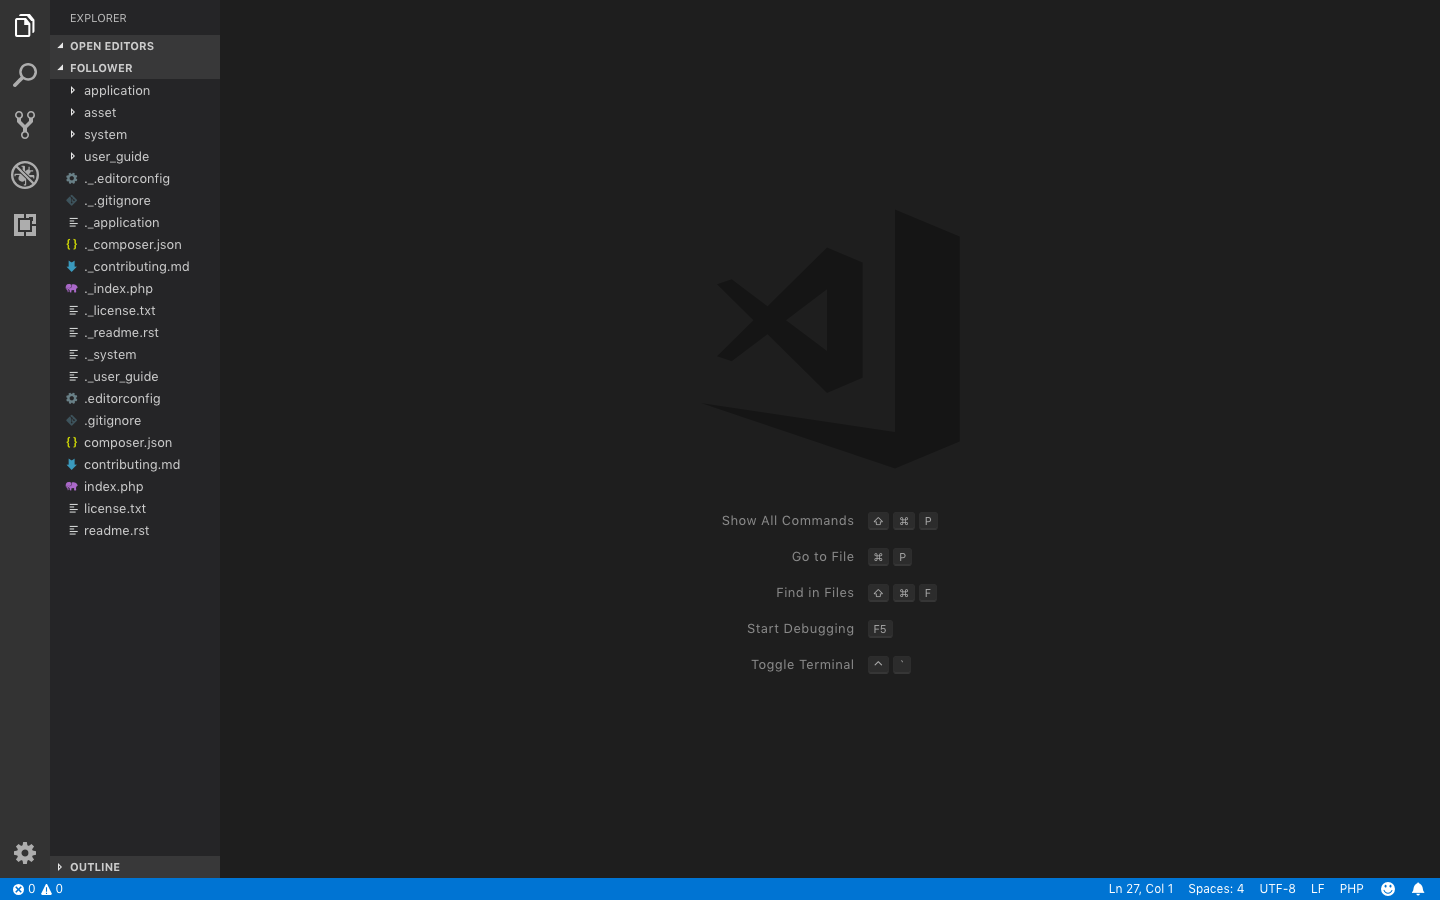Viewport: 1440px width, 900px height.
Task: Open the Source Control view icon
Action: (x=25, y=125)
